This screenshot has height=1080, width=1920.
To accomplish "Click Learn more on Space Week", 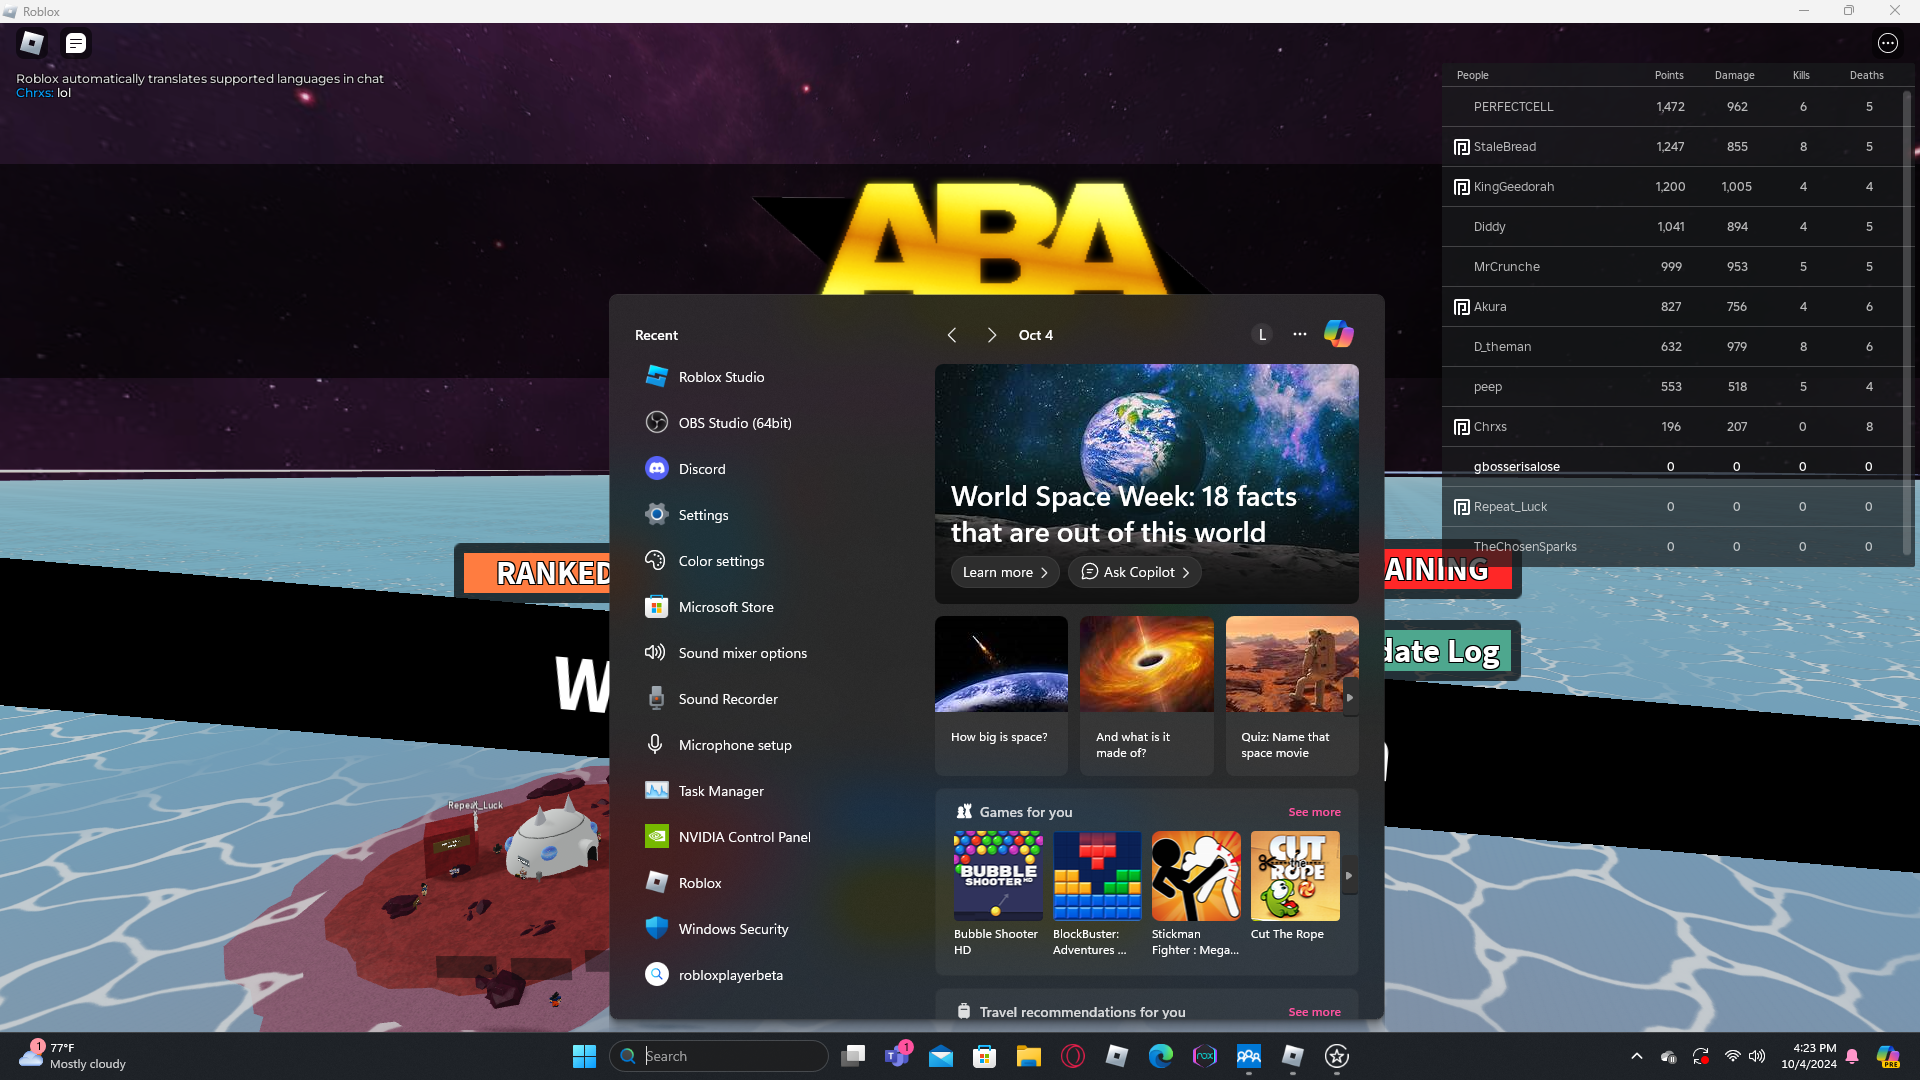I will click(1005, 572).
